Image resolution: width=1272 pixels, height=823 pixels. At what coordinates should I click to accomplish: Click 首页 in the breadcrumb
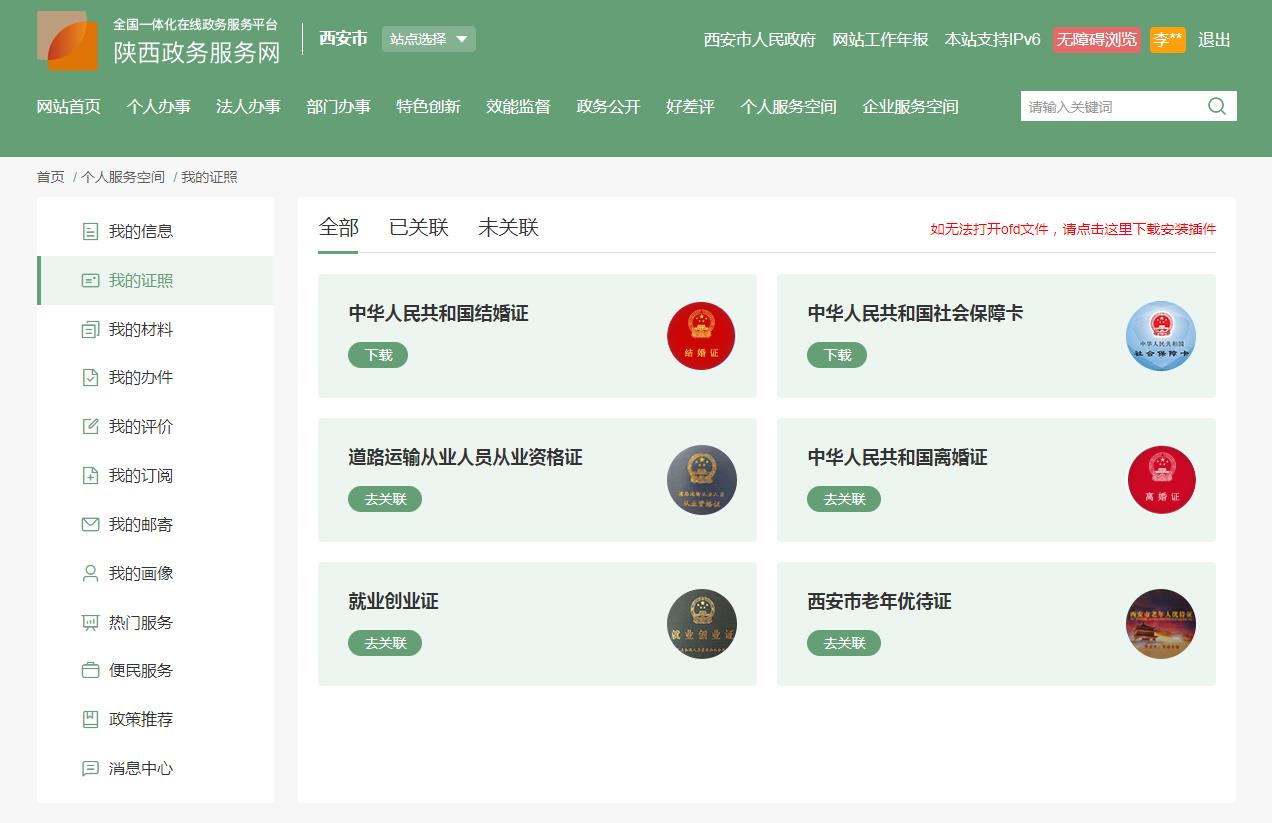tap(50, 177)
